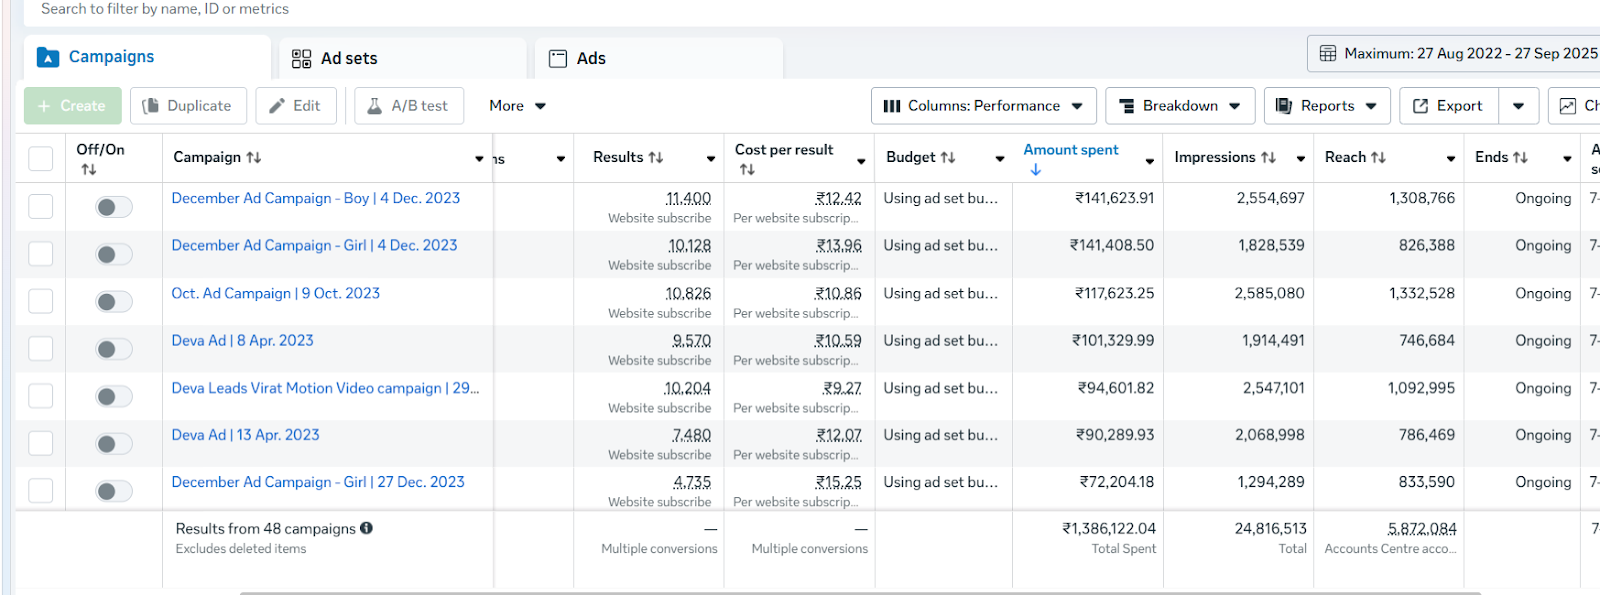1600x595 pixels.
Task: Toggle December Ad Campaign - Boy on/off switch
Action: (113, 207)
